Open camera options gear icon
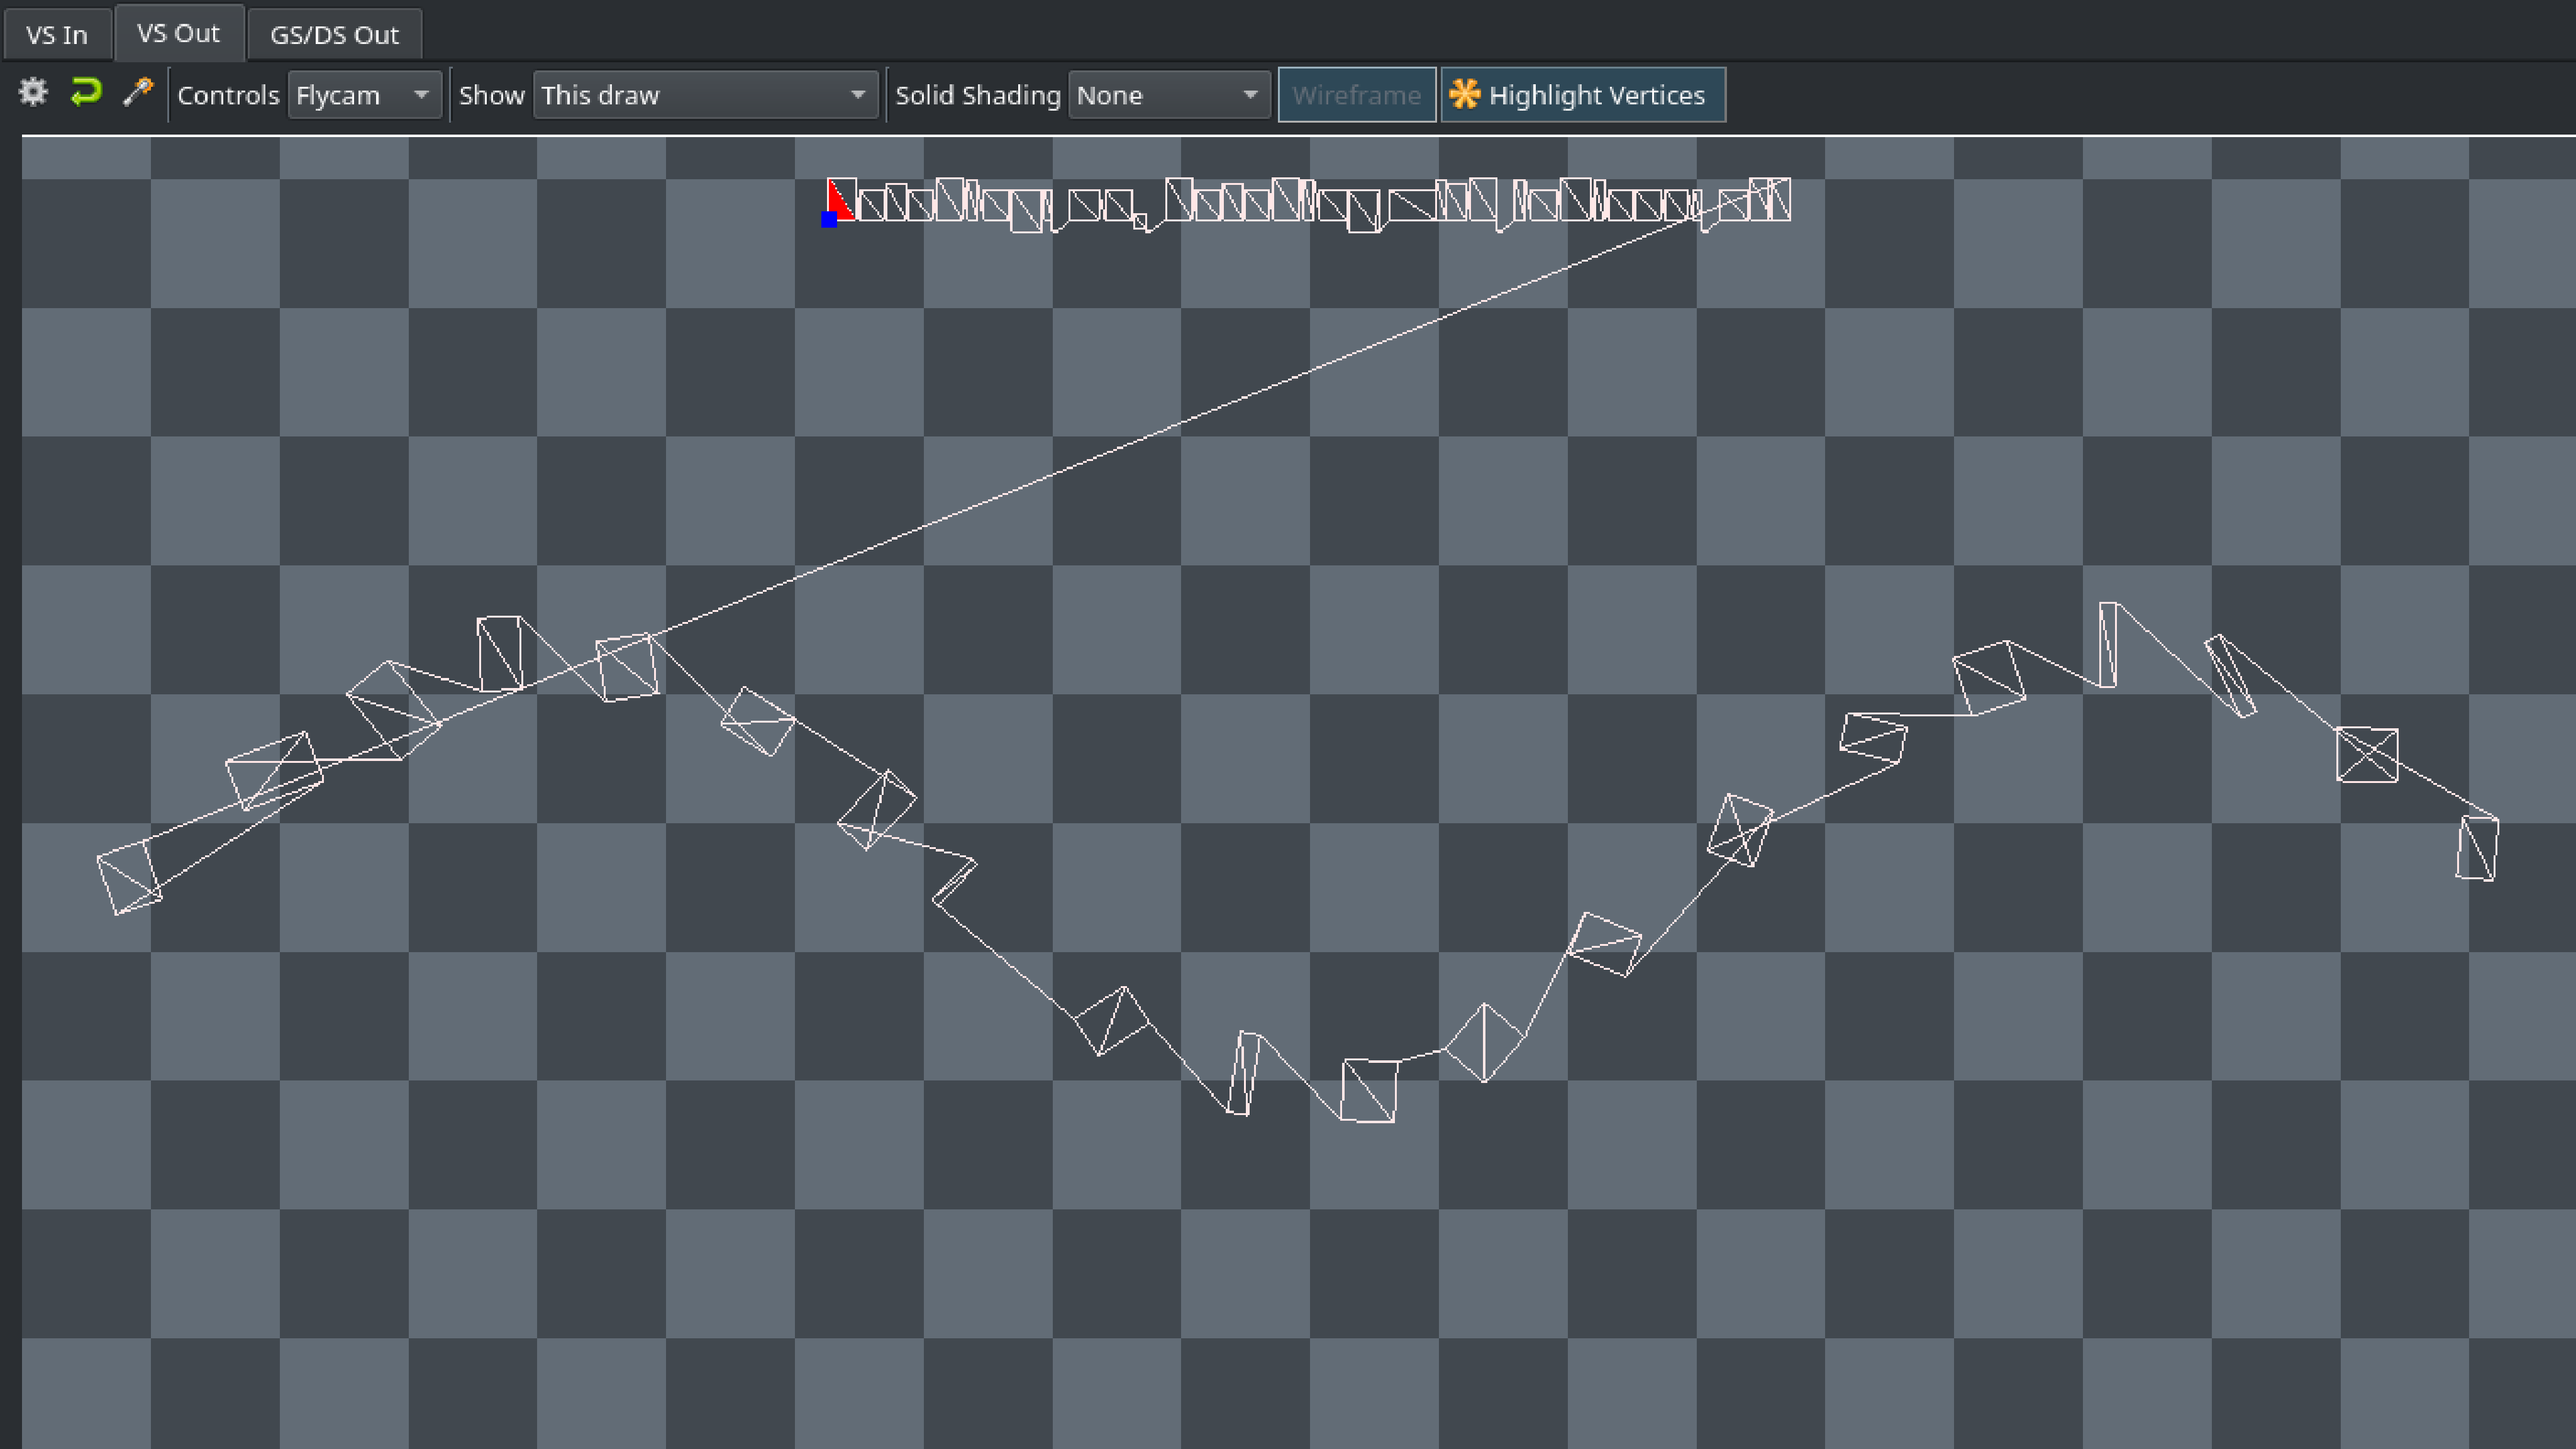2576x1449 pixels. point(33,93)
